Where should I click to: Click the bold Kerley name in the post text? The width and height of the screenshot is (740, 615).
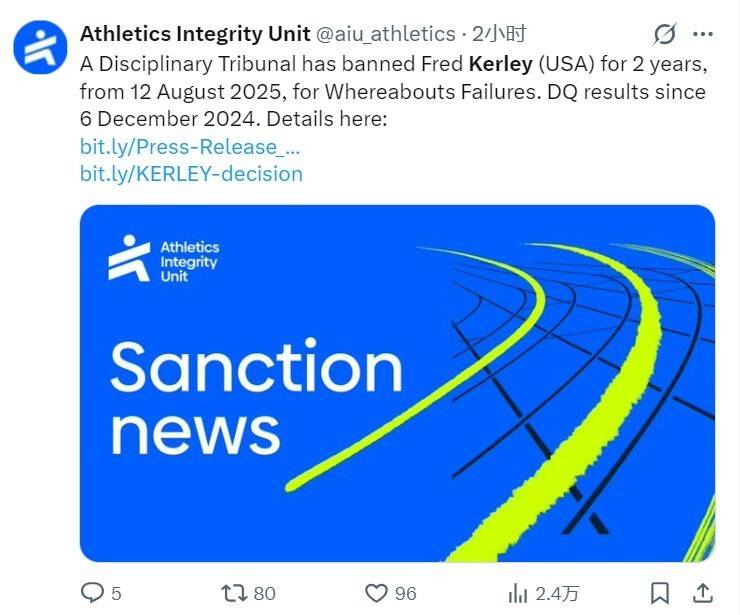point(501,65)
